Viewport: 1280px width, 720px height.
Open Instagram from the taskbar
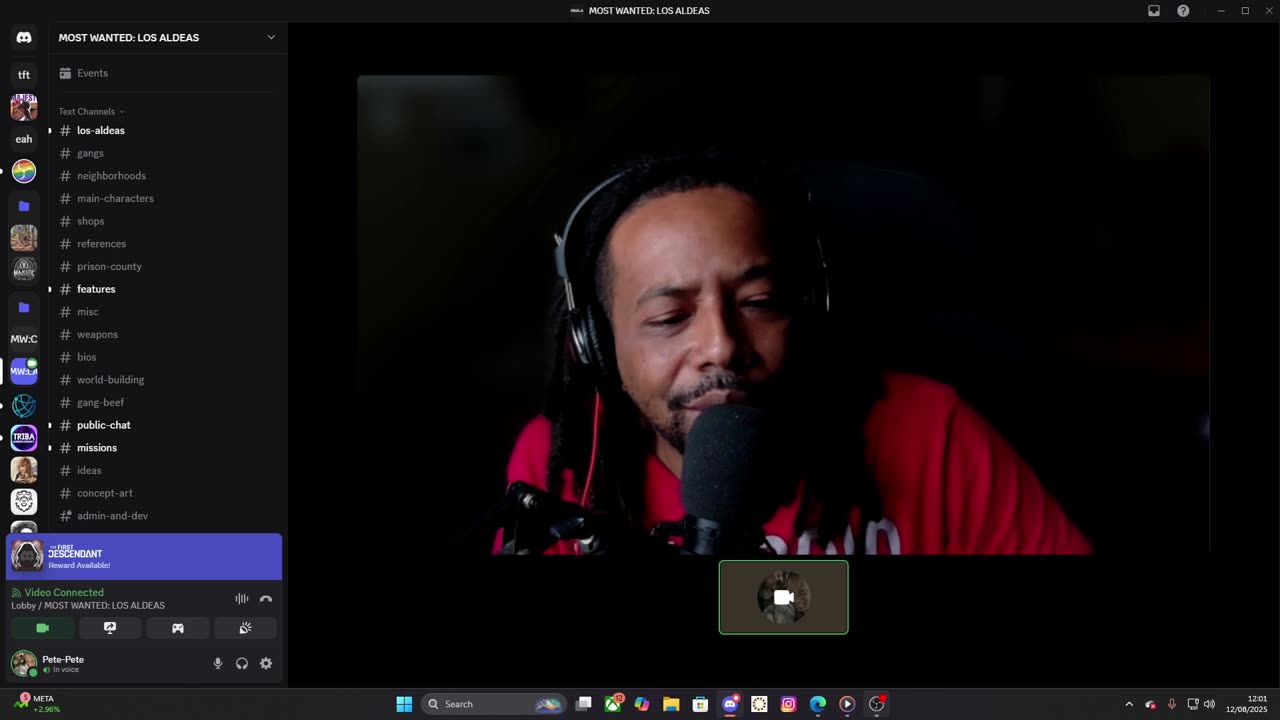point(788,704)
